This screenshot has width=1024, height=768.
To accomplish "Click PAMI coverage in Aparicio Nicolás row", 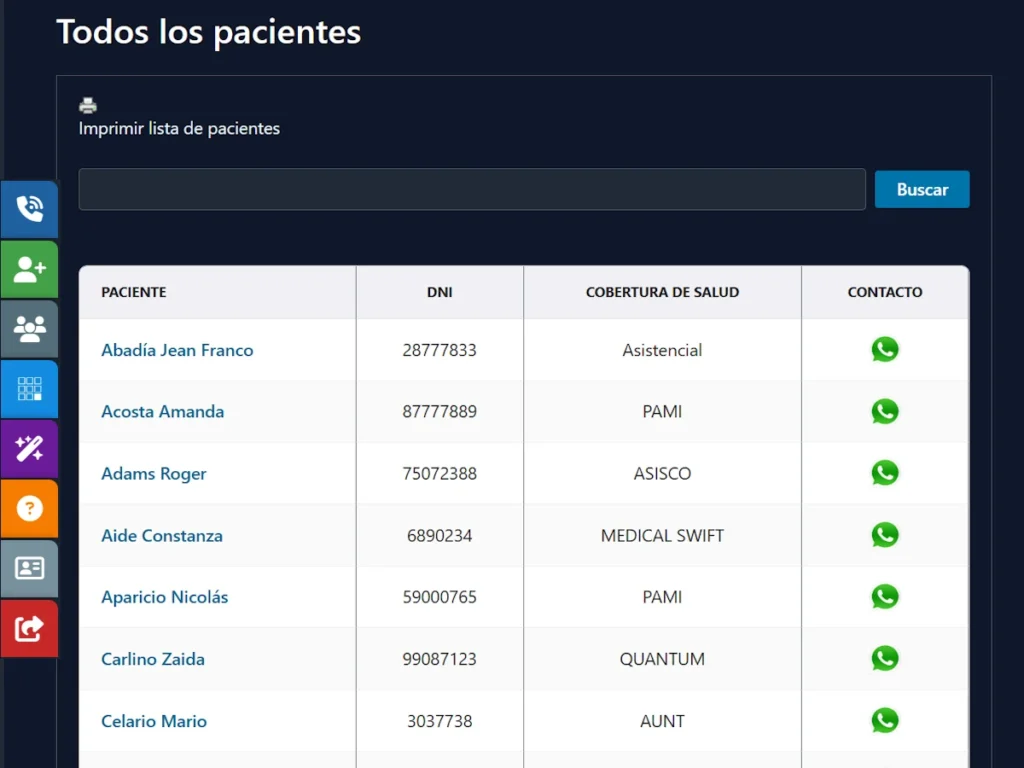I will point(662,597).
